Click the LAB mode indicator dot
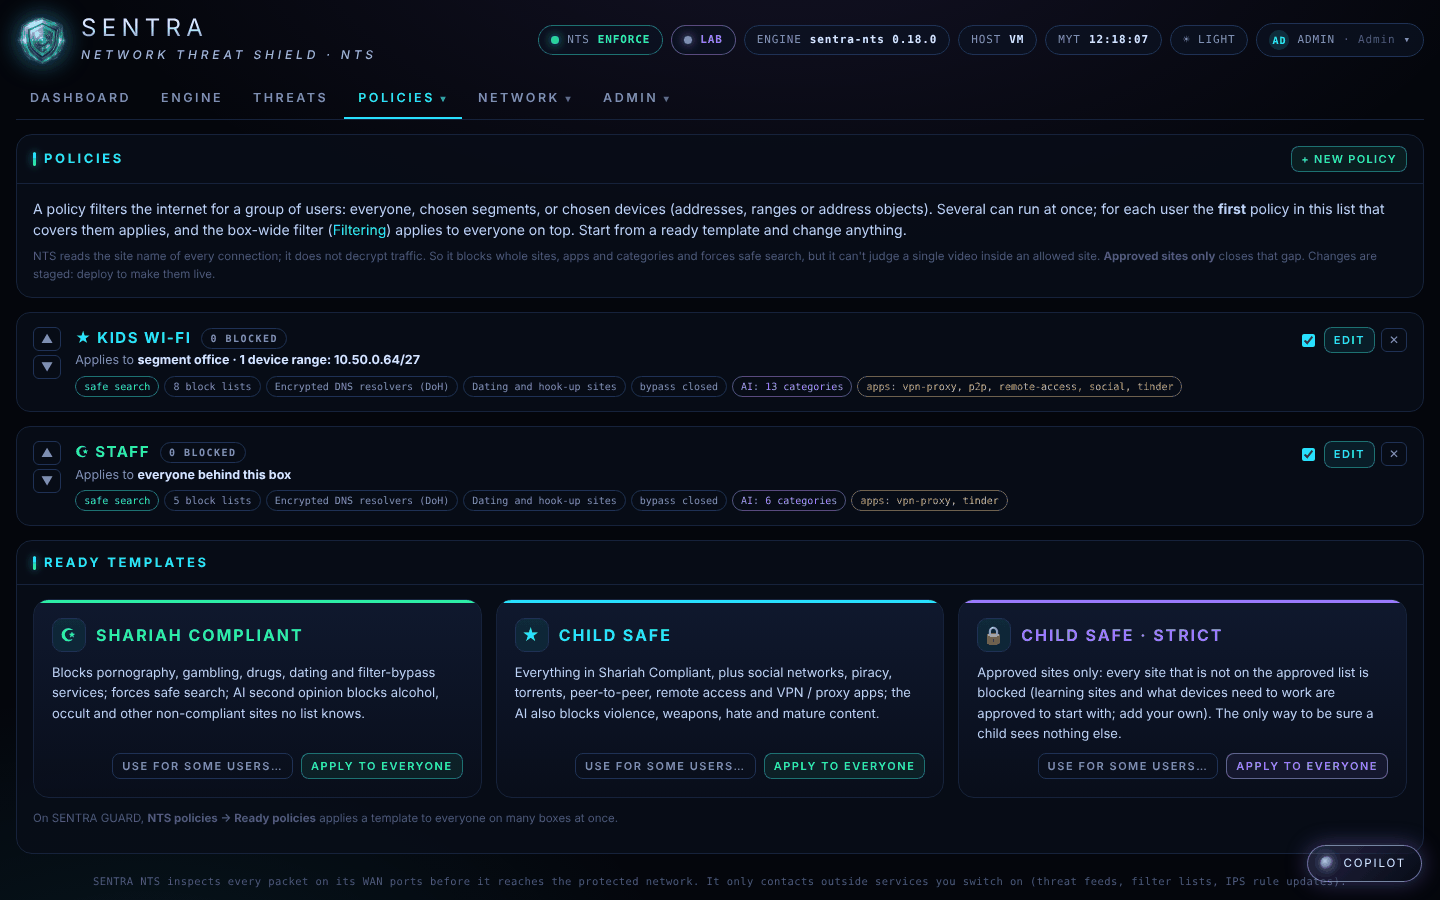This screenshot has width=1440, height=900. (x=688, y=40)
